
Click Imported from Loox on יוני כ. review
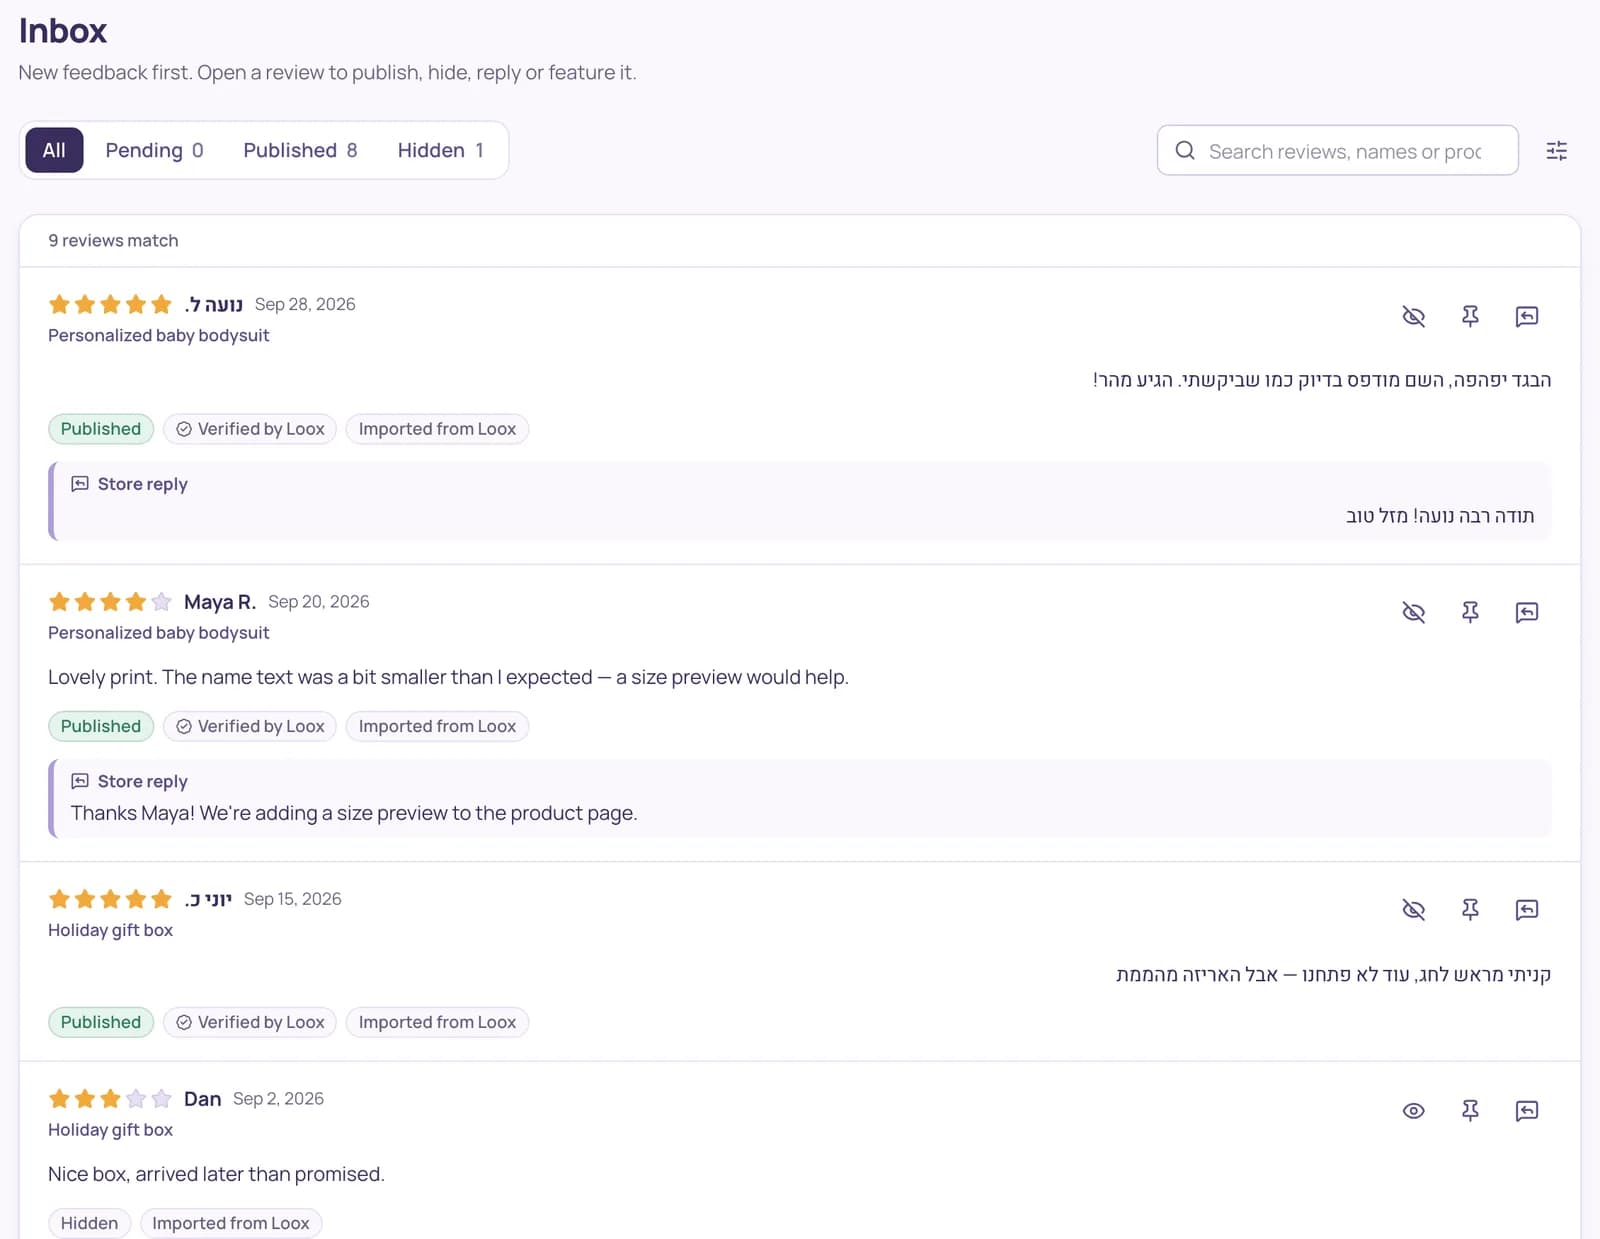[x=437, y=1022]
